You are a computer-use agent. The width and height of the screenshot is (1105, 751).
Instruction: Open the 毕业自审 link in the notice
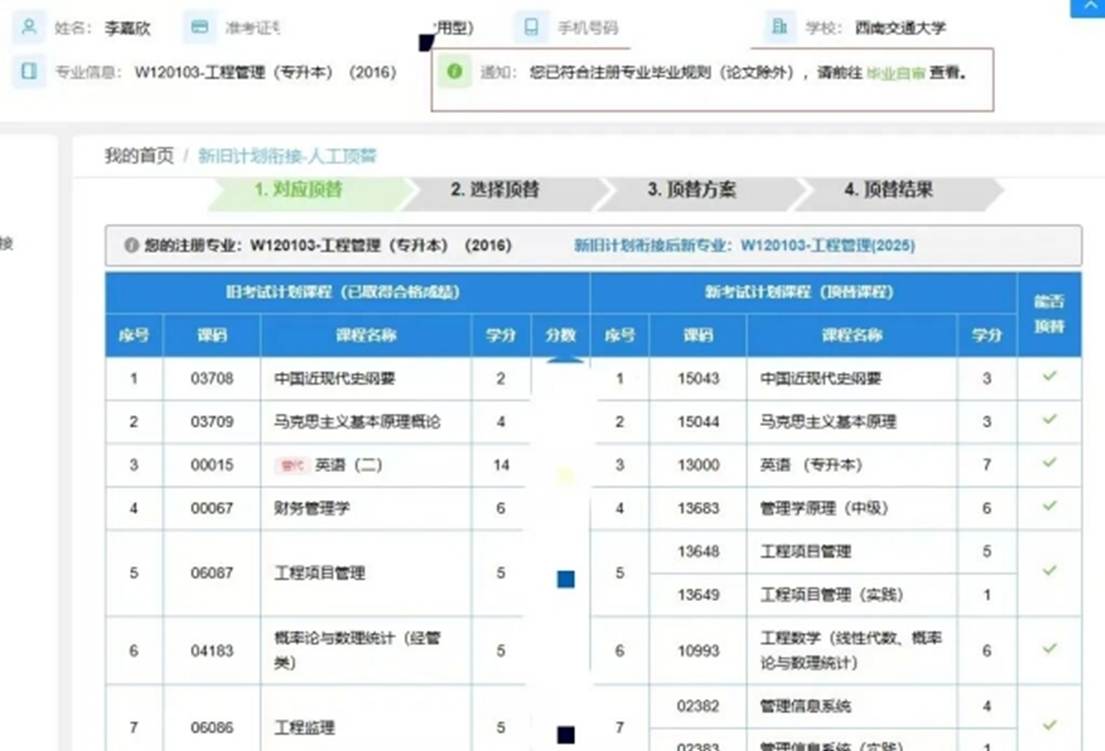895,73
